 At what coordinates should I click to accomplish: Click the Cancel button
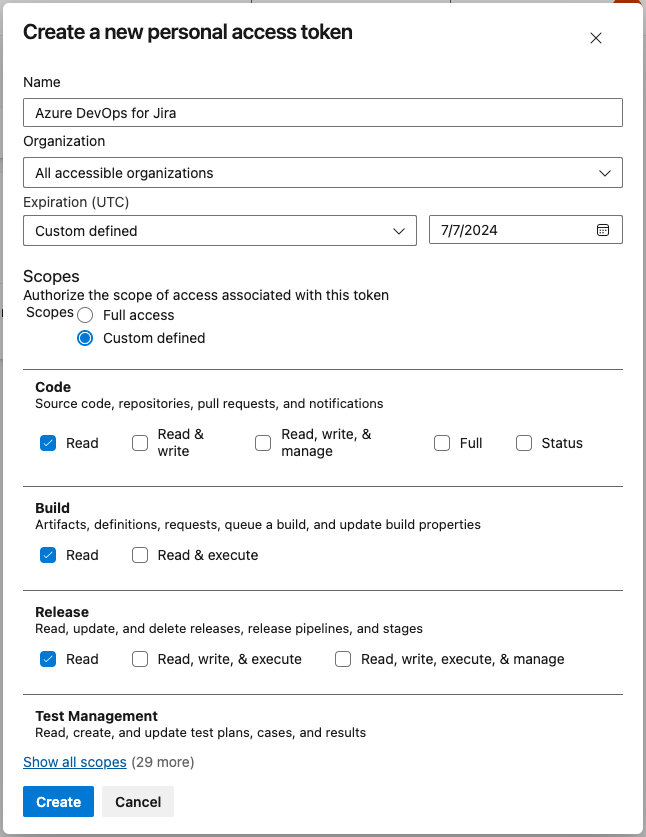(138, 802)
